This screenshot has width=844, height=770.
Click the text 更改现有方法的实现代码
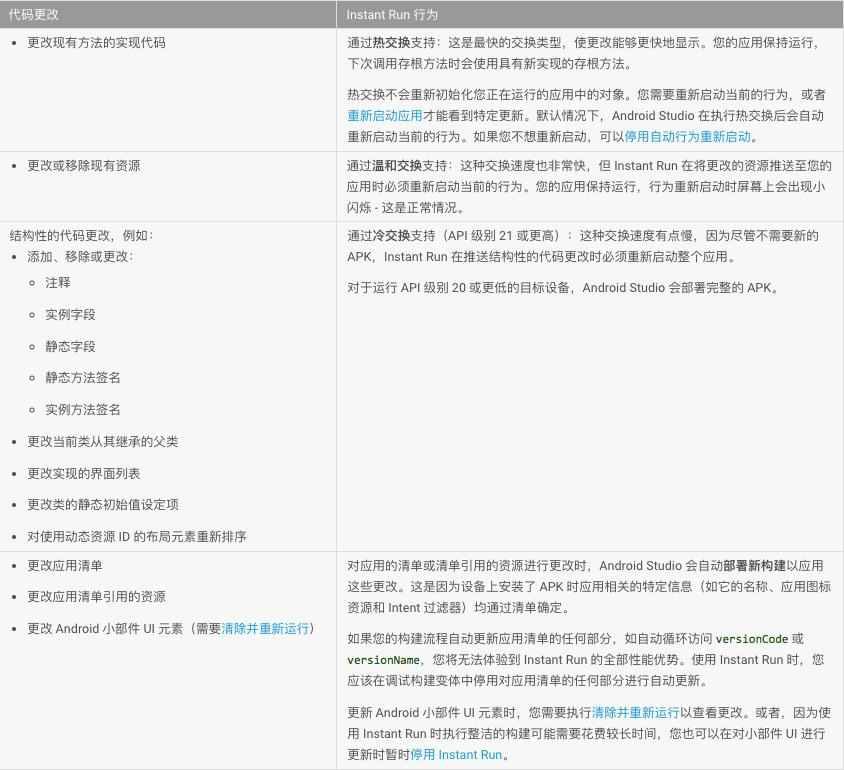(x=96, y=43)
